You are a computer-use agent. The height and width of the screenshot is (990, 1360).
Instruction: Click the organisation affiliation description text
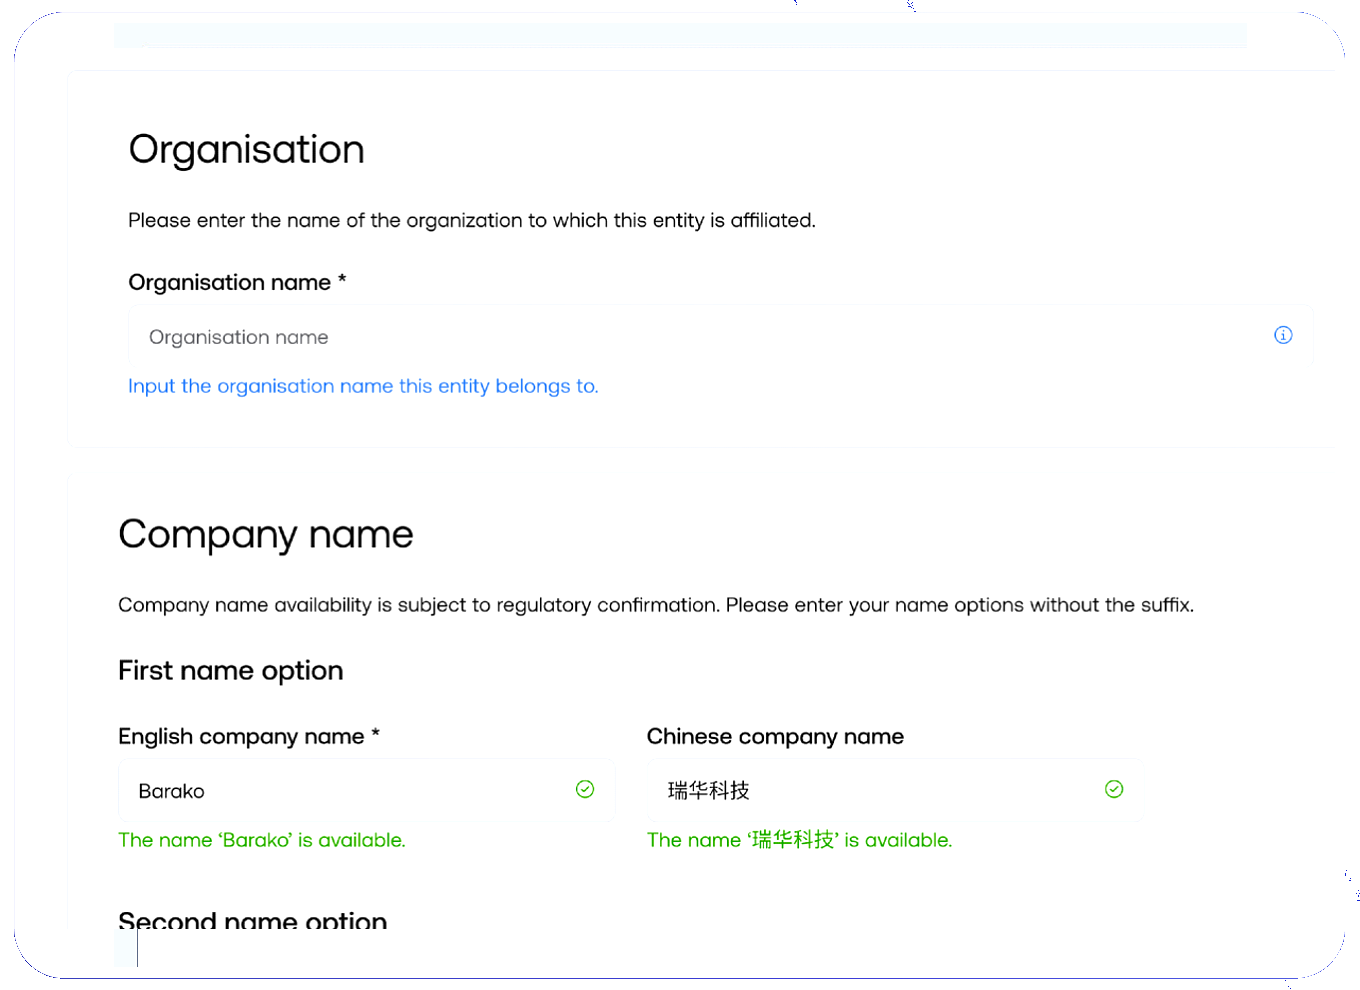[x=472, y=221]
